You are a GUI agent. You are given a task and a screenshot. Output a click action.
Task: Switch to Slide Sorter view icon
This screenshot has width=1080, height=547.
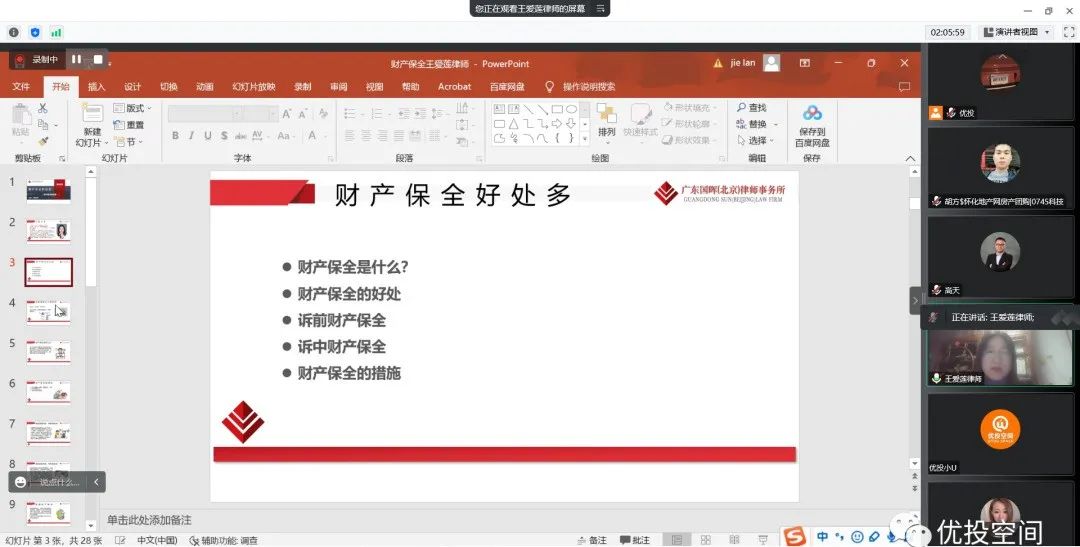click(705, 540)
